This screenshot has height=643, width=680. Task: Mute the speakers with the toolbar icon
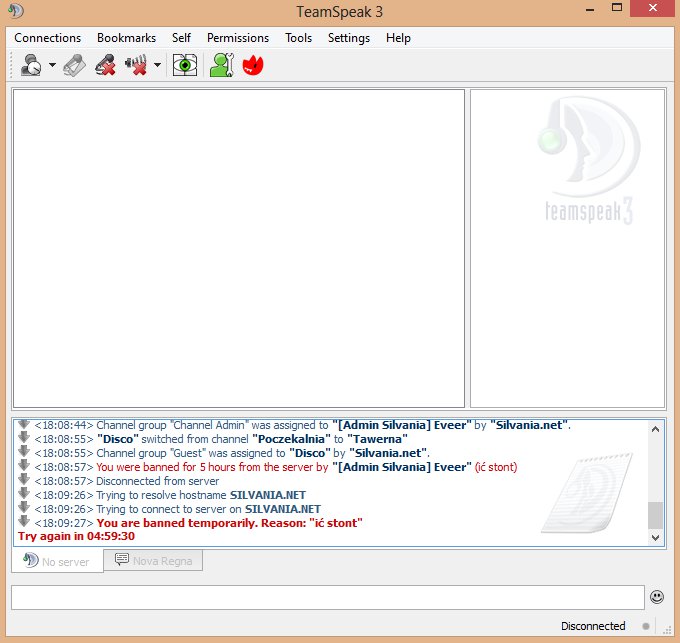[136, 65]
